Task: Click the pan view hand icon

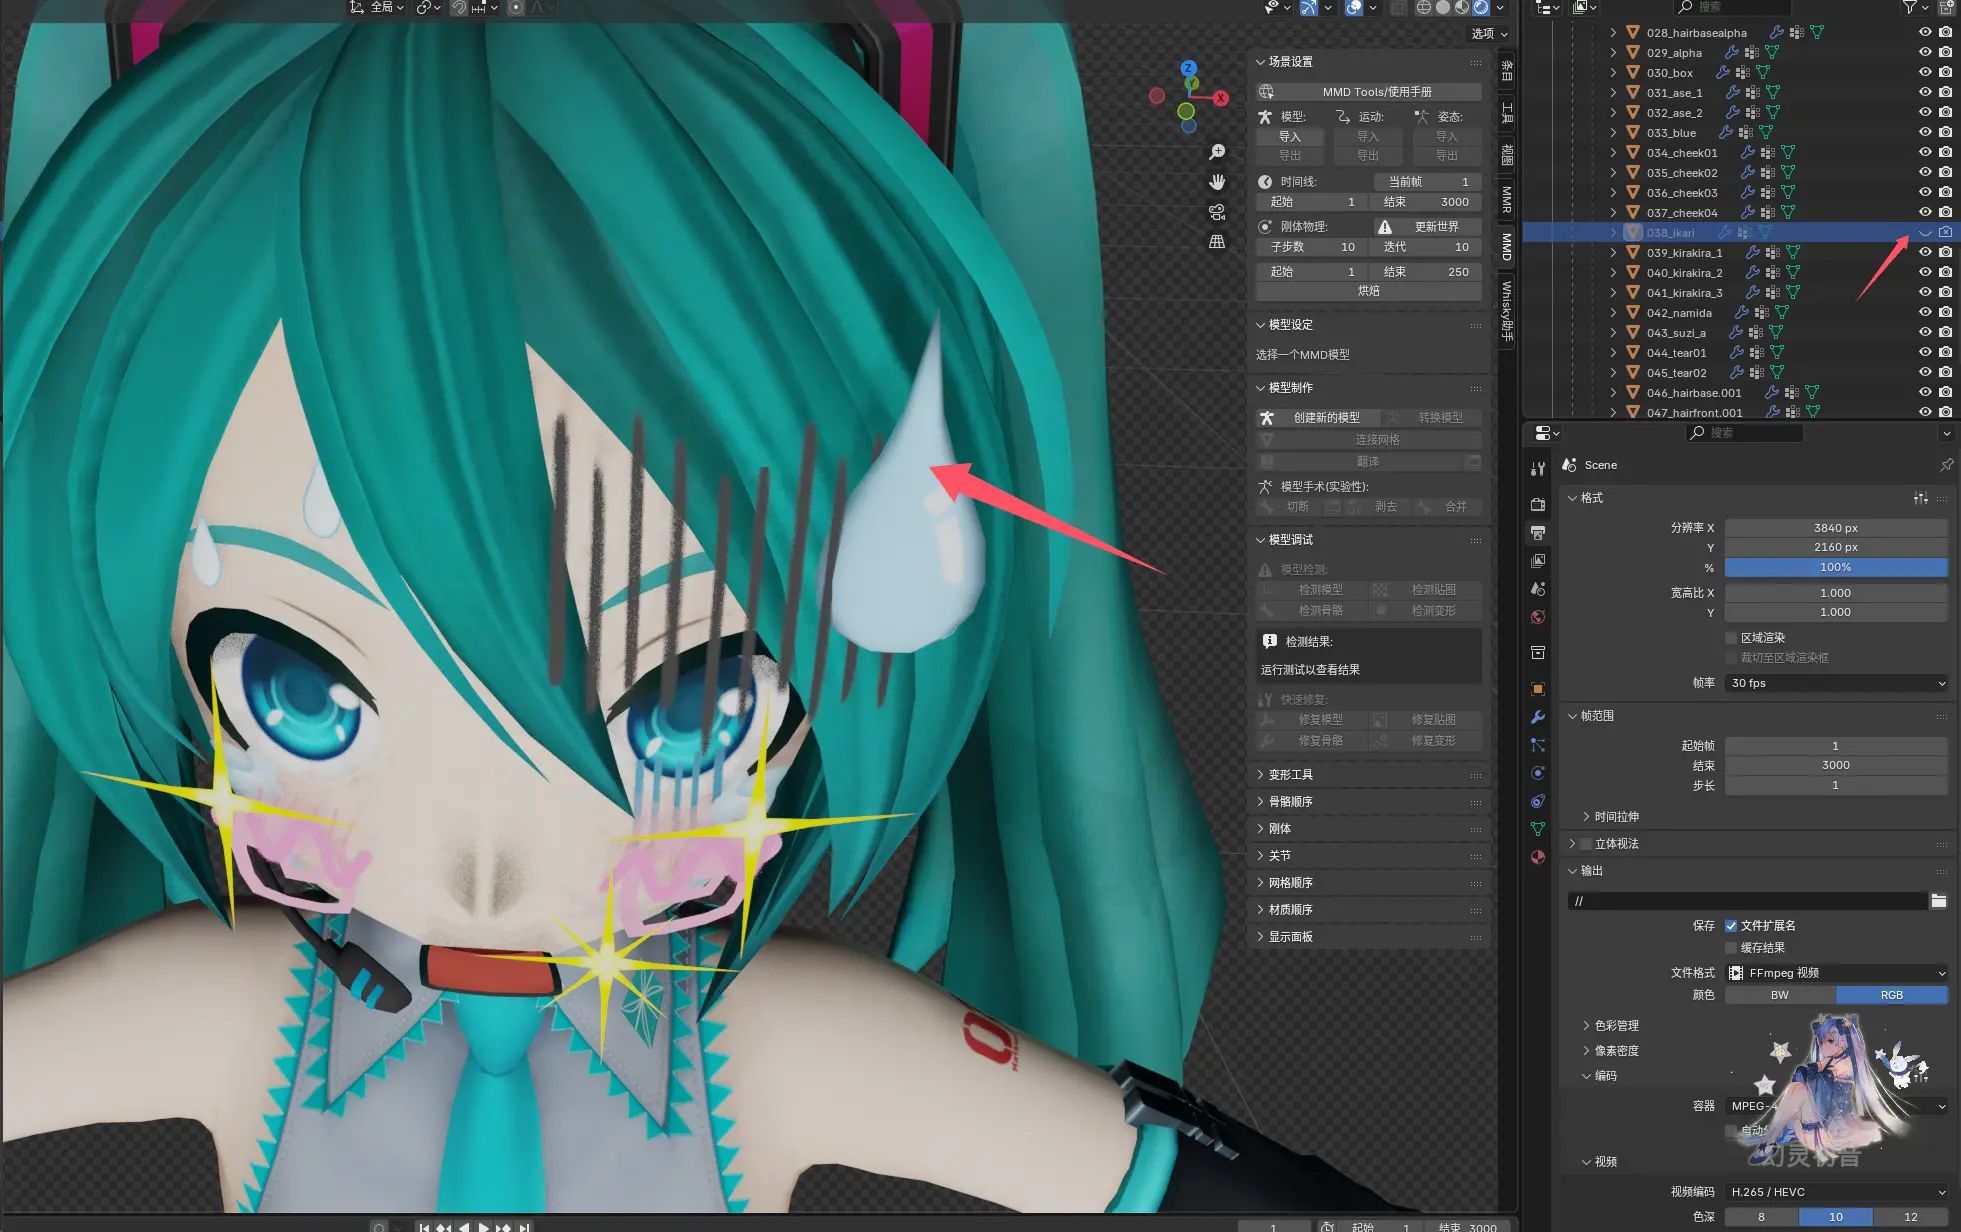Action: pyautogui.click(x=1217, y=182)
